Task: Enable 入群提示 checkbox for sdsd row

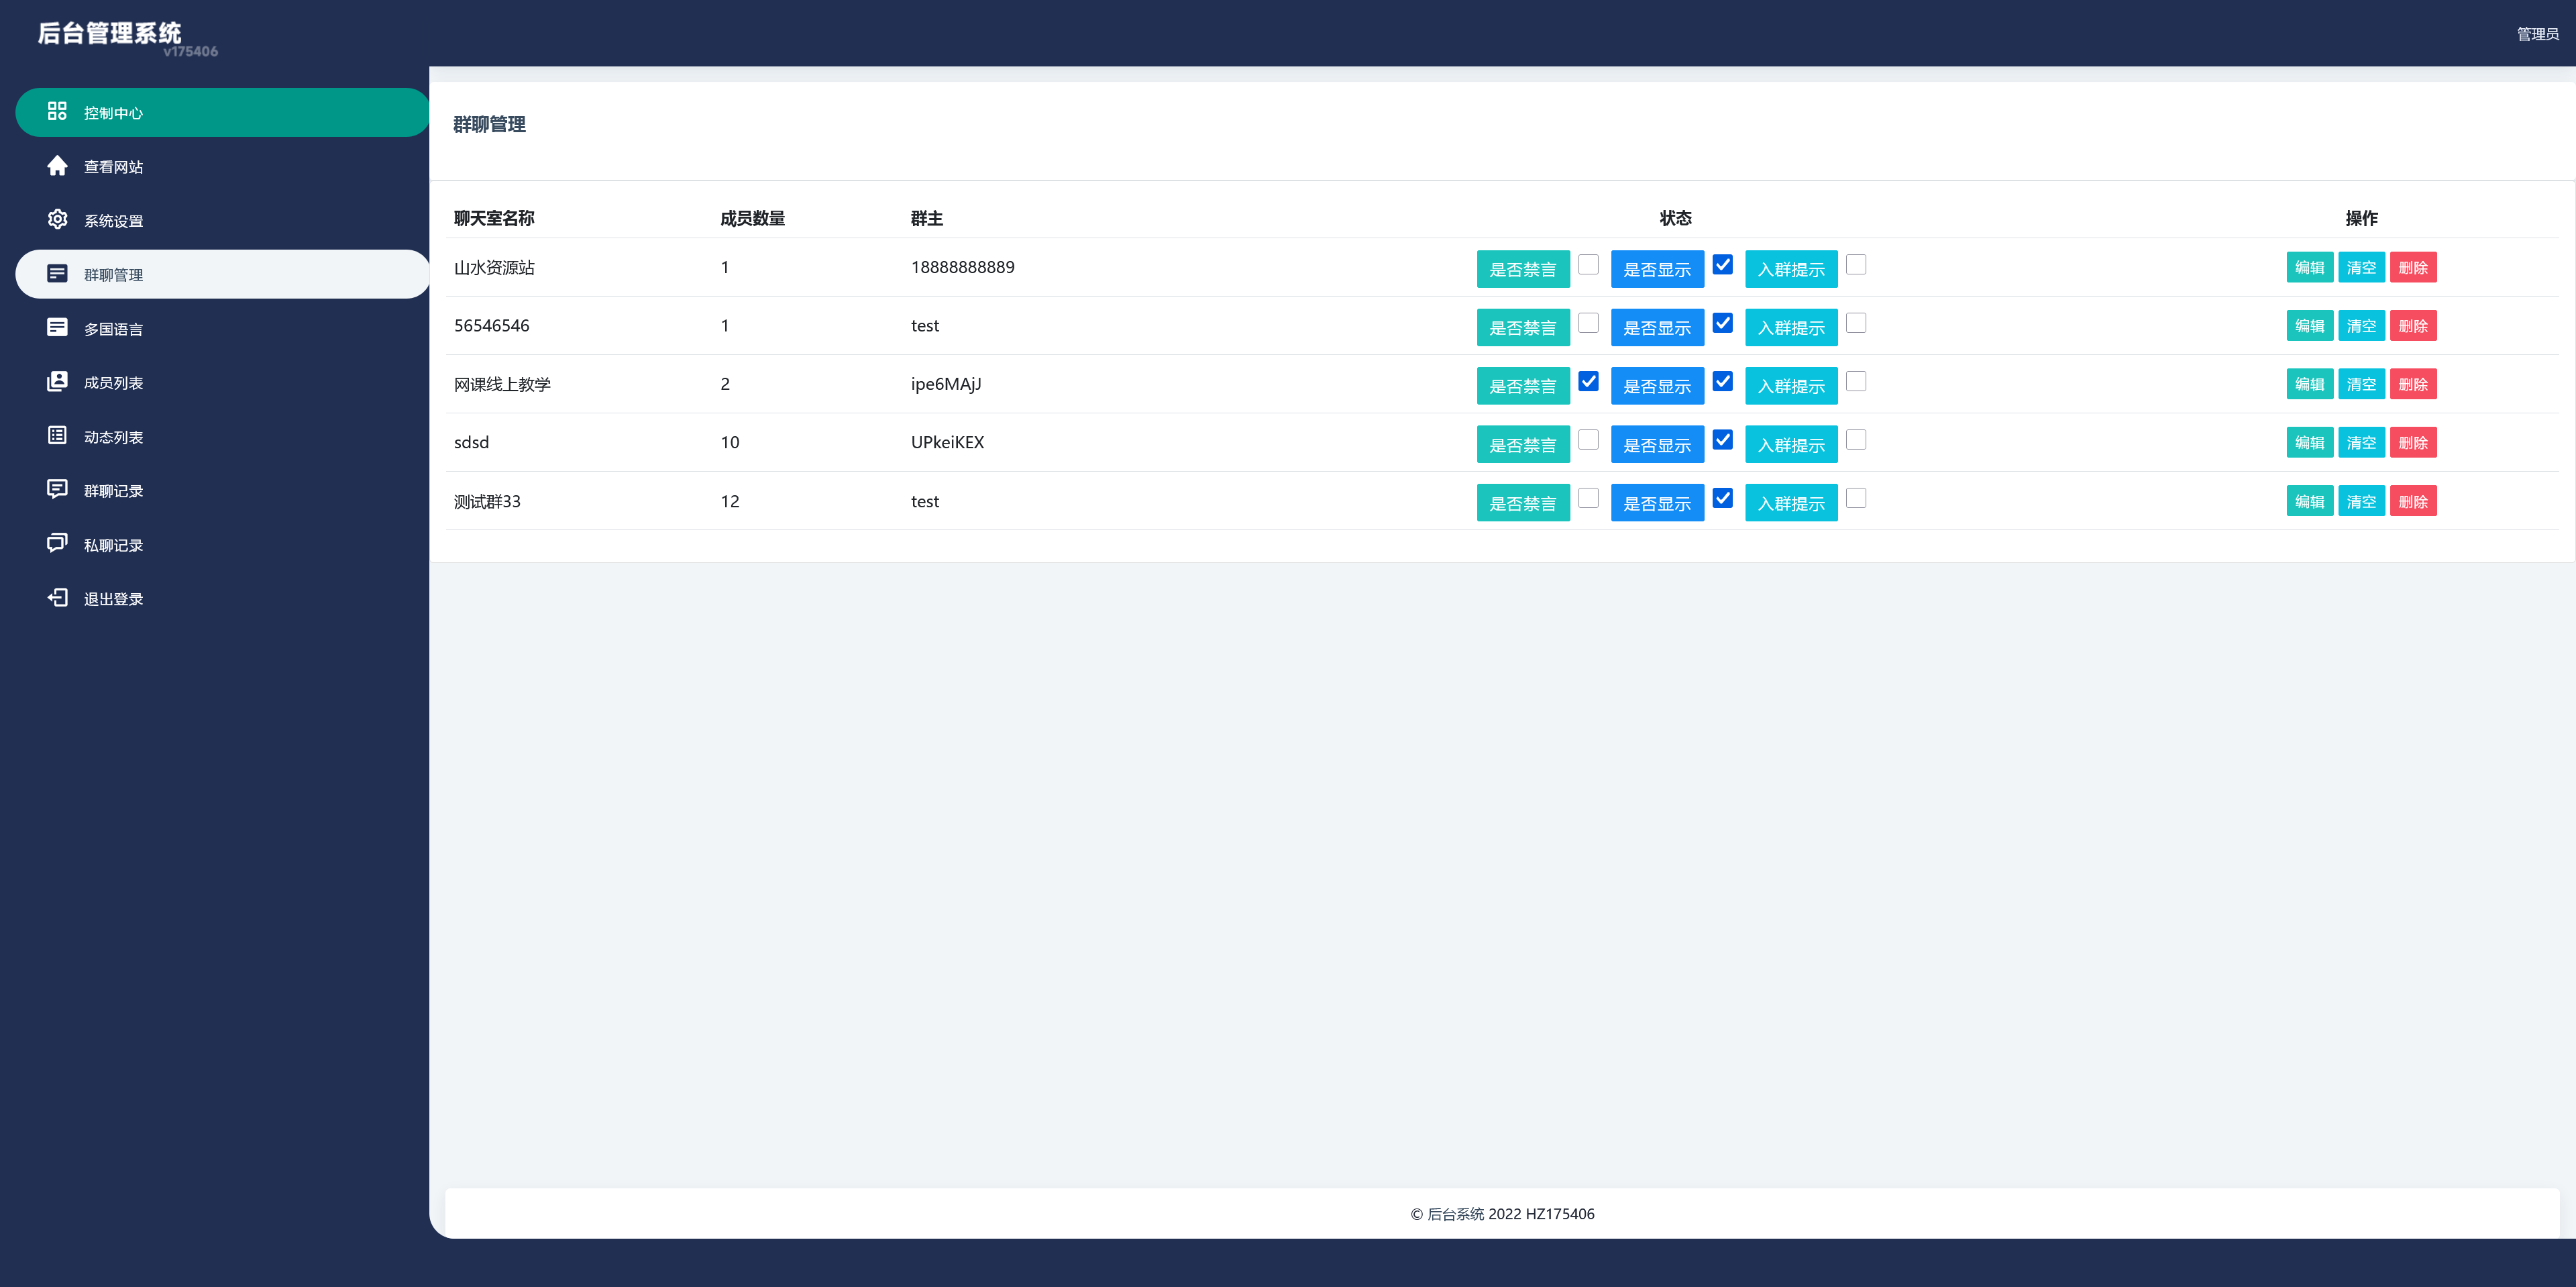Action: [x=1856, y=440]
